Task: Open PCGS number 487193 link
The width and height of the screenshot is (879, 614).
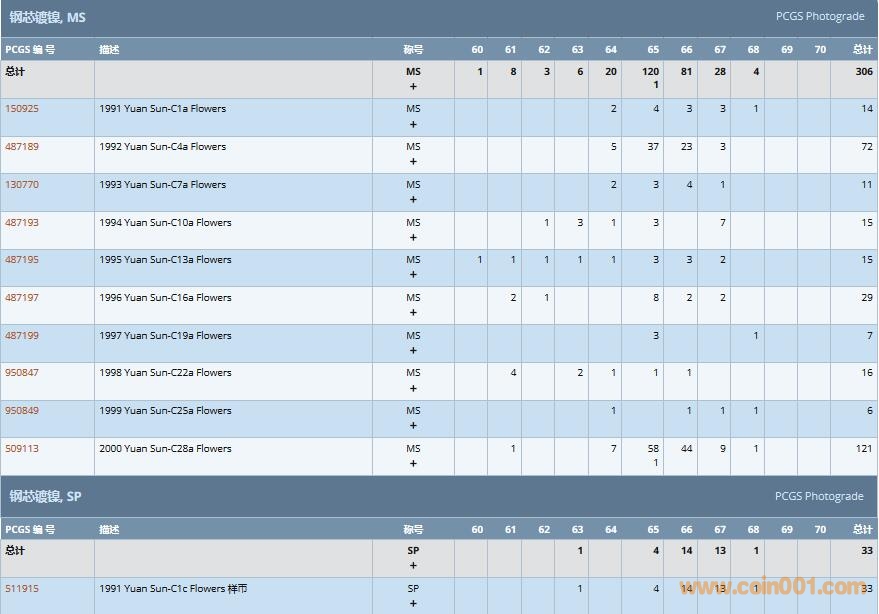Action: pyautogui.click(x=22, y=223)
